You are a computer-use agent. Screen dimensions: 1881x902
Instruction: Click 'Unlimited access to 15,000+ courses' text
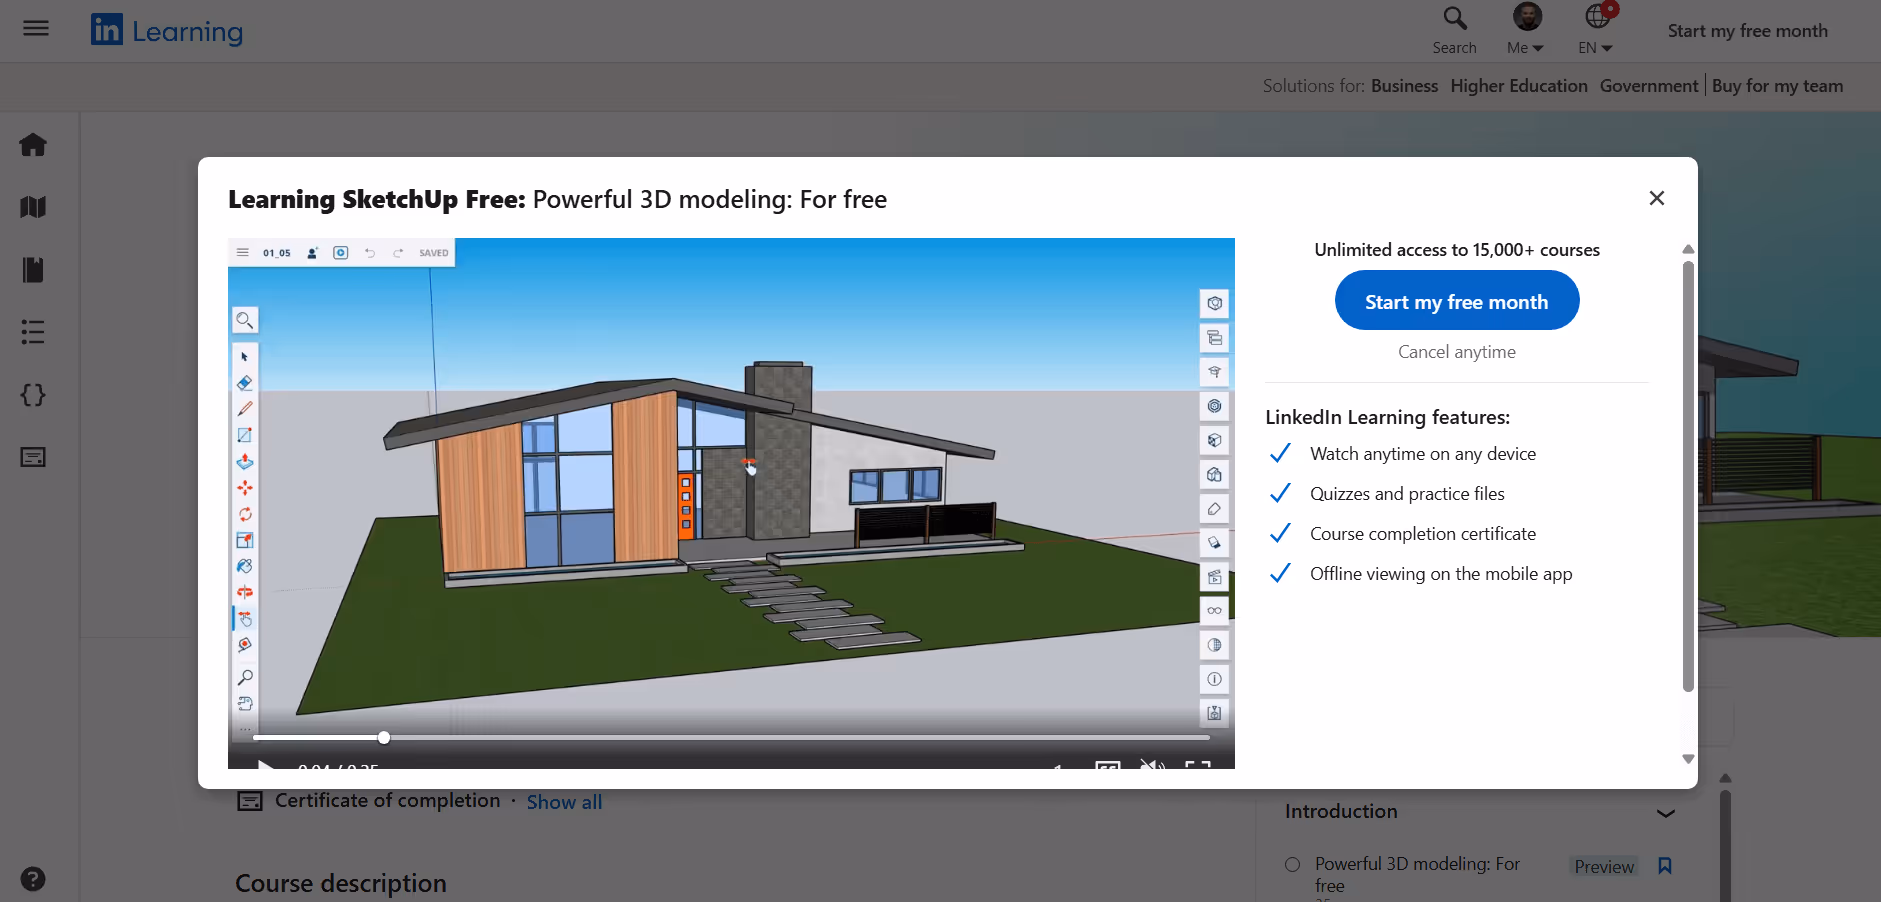tap(1457, 250)
